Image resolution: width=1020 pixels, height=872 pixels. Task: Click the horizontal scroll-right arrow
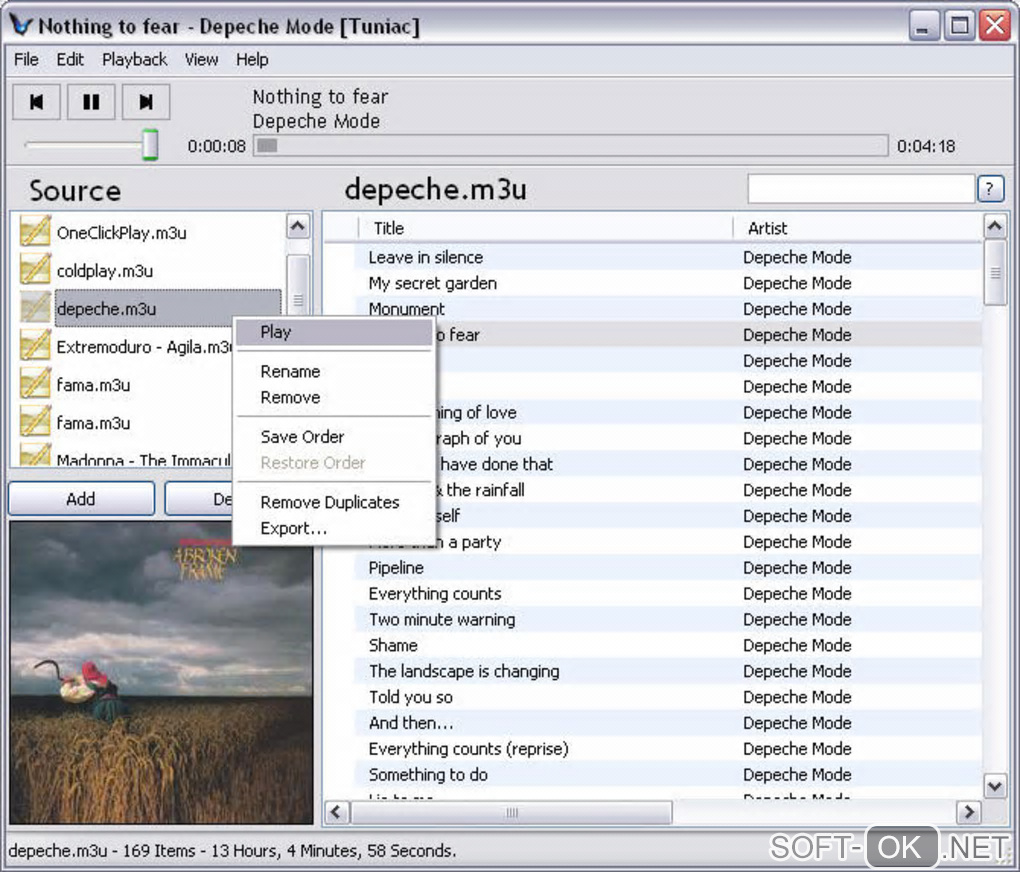(969, 812)
